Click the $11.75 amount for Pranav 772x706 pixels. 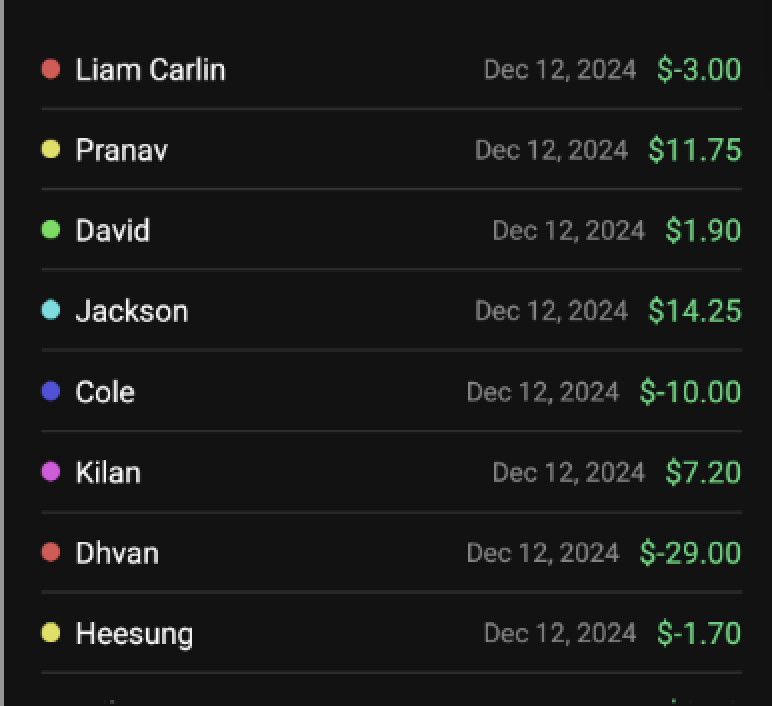tap(695, 150)
